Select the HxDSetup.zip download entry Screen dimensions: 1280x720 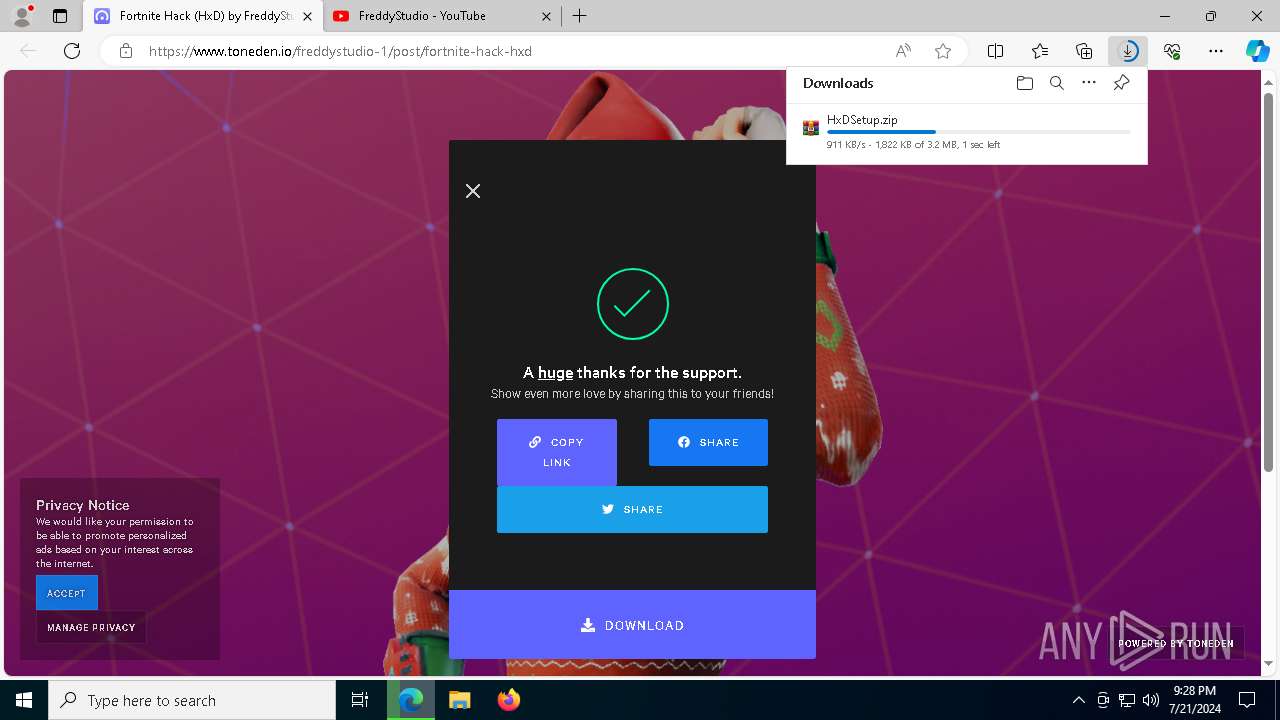[967, 131]
